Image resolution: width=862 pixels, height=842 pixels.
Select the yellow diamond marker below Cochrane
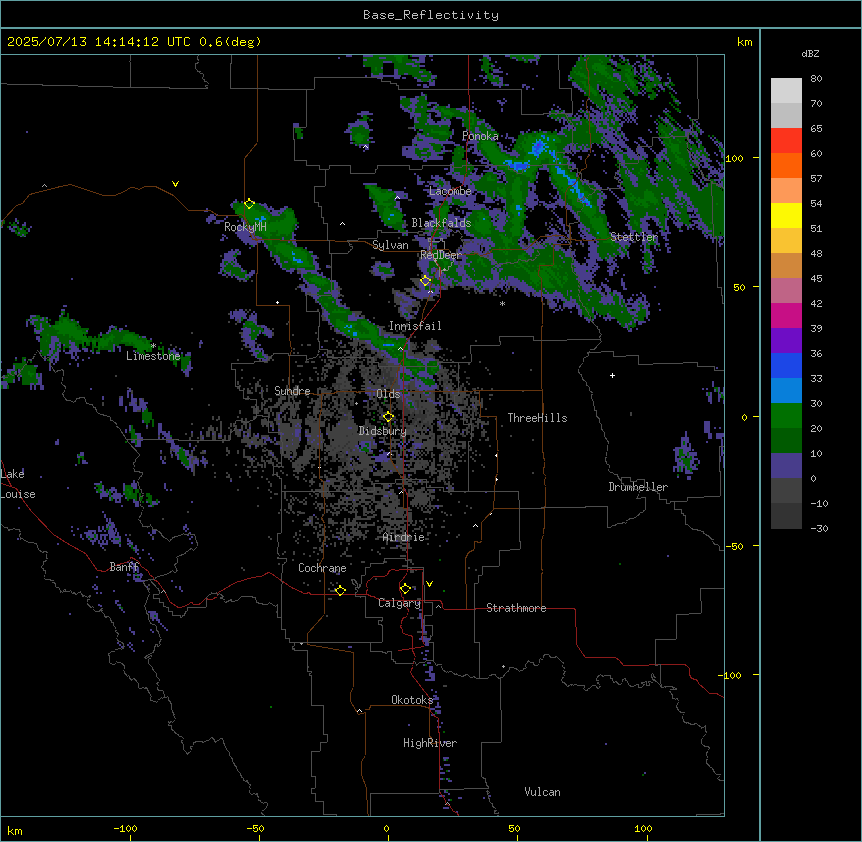pyautogui.click(x=340, y=591)
